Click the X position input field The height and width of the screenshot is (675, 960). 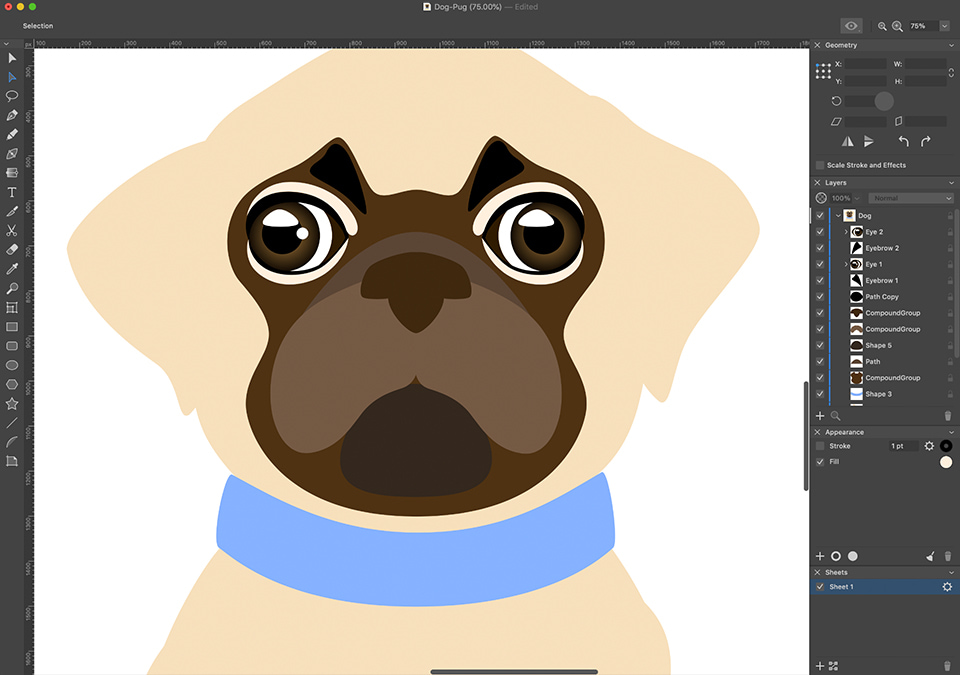coord(866,64)
